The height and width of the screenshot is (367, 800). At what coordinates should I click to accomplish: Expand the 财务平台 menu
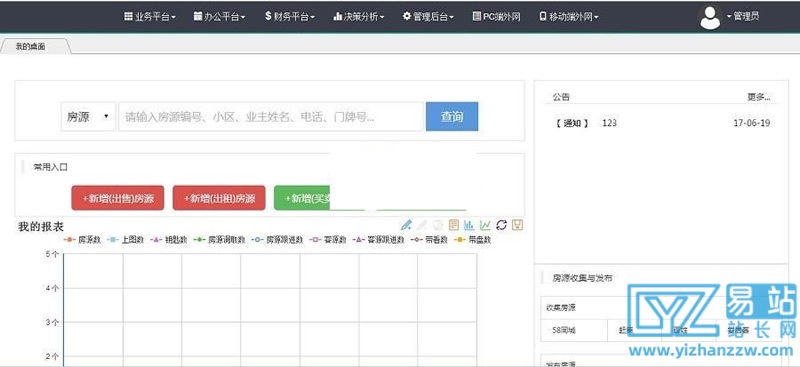click(289, 17)
